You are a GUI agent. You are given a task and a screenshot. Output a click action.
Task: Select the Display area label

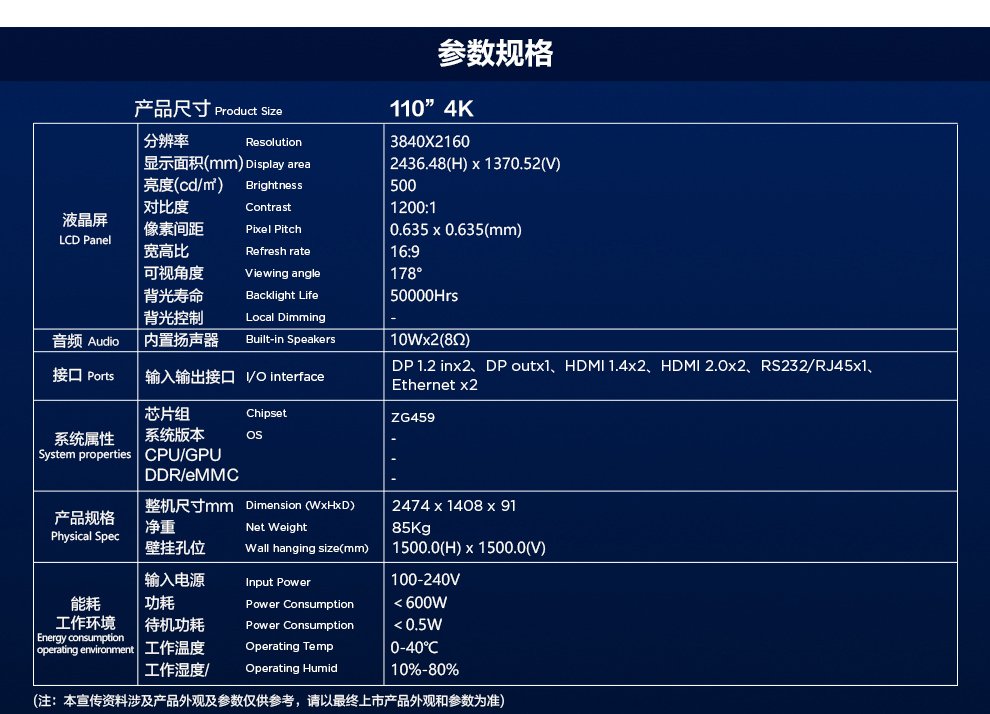point(278,164)
